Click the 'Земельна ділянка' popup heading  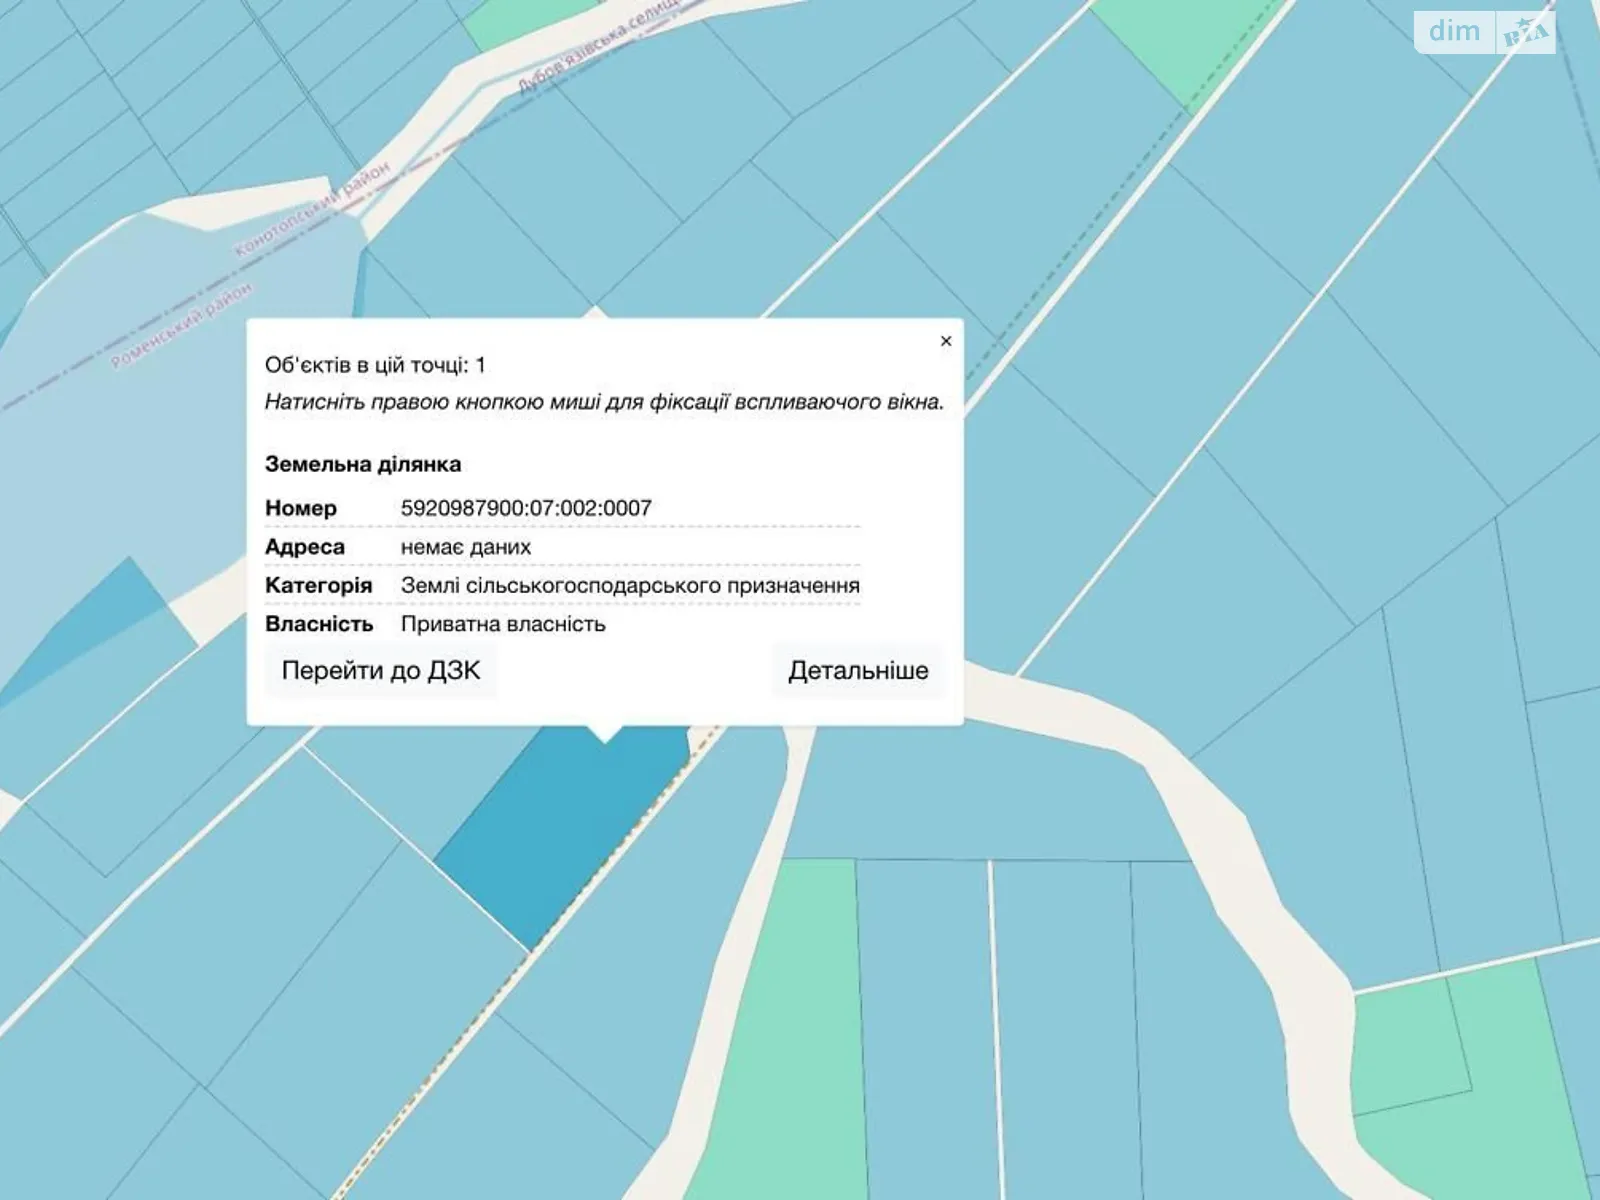coord(363,464)
